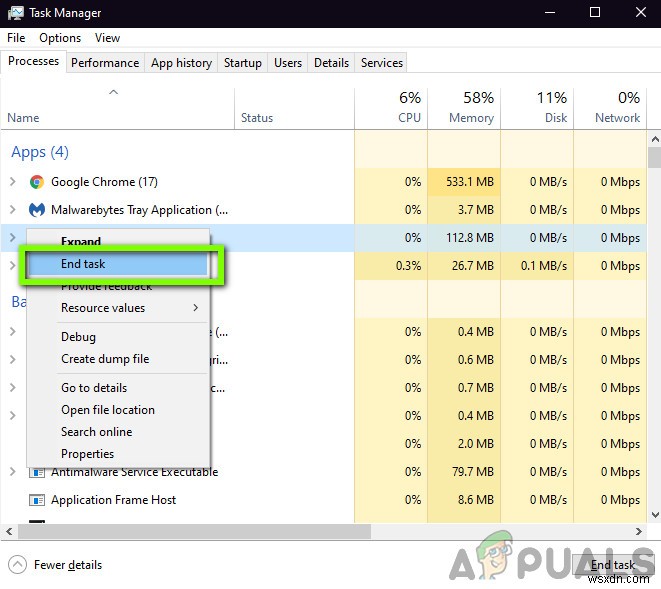Sort by the Status column header

pos(294,108)
